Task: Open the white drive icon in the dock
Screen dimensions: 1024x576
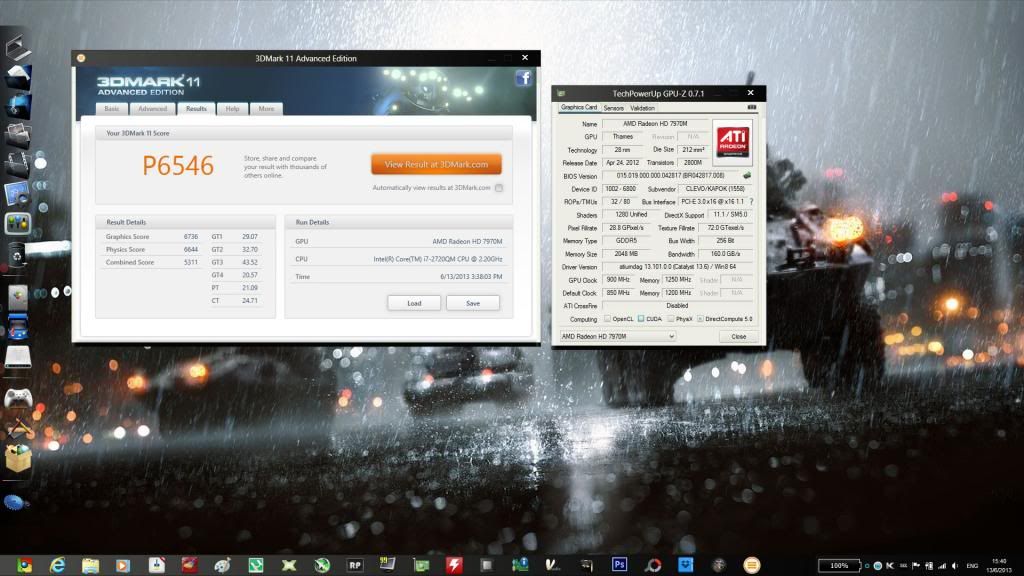Action: click(18, 357)
